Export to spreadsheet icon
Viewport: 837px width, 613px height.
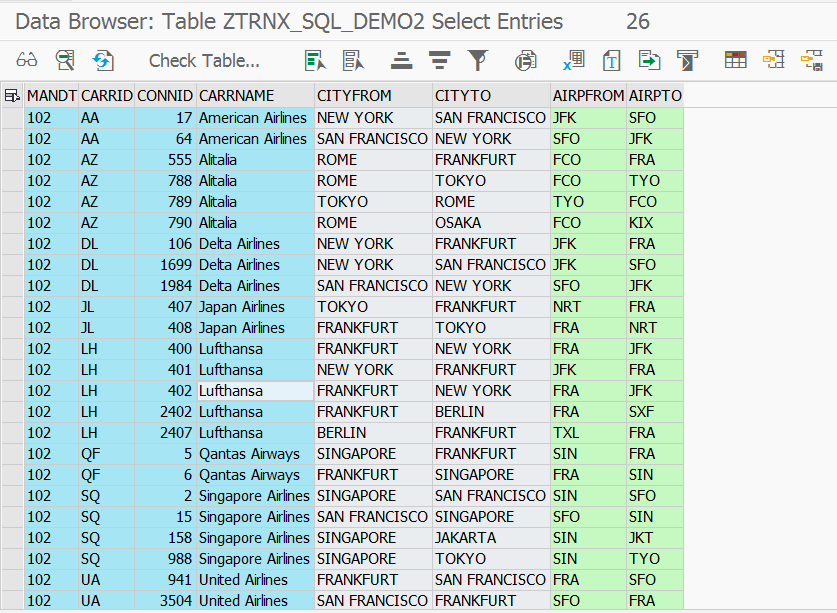tap(574, 60)
